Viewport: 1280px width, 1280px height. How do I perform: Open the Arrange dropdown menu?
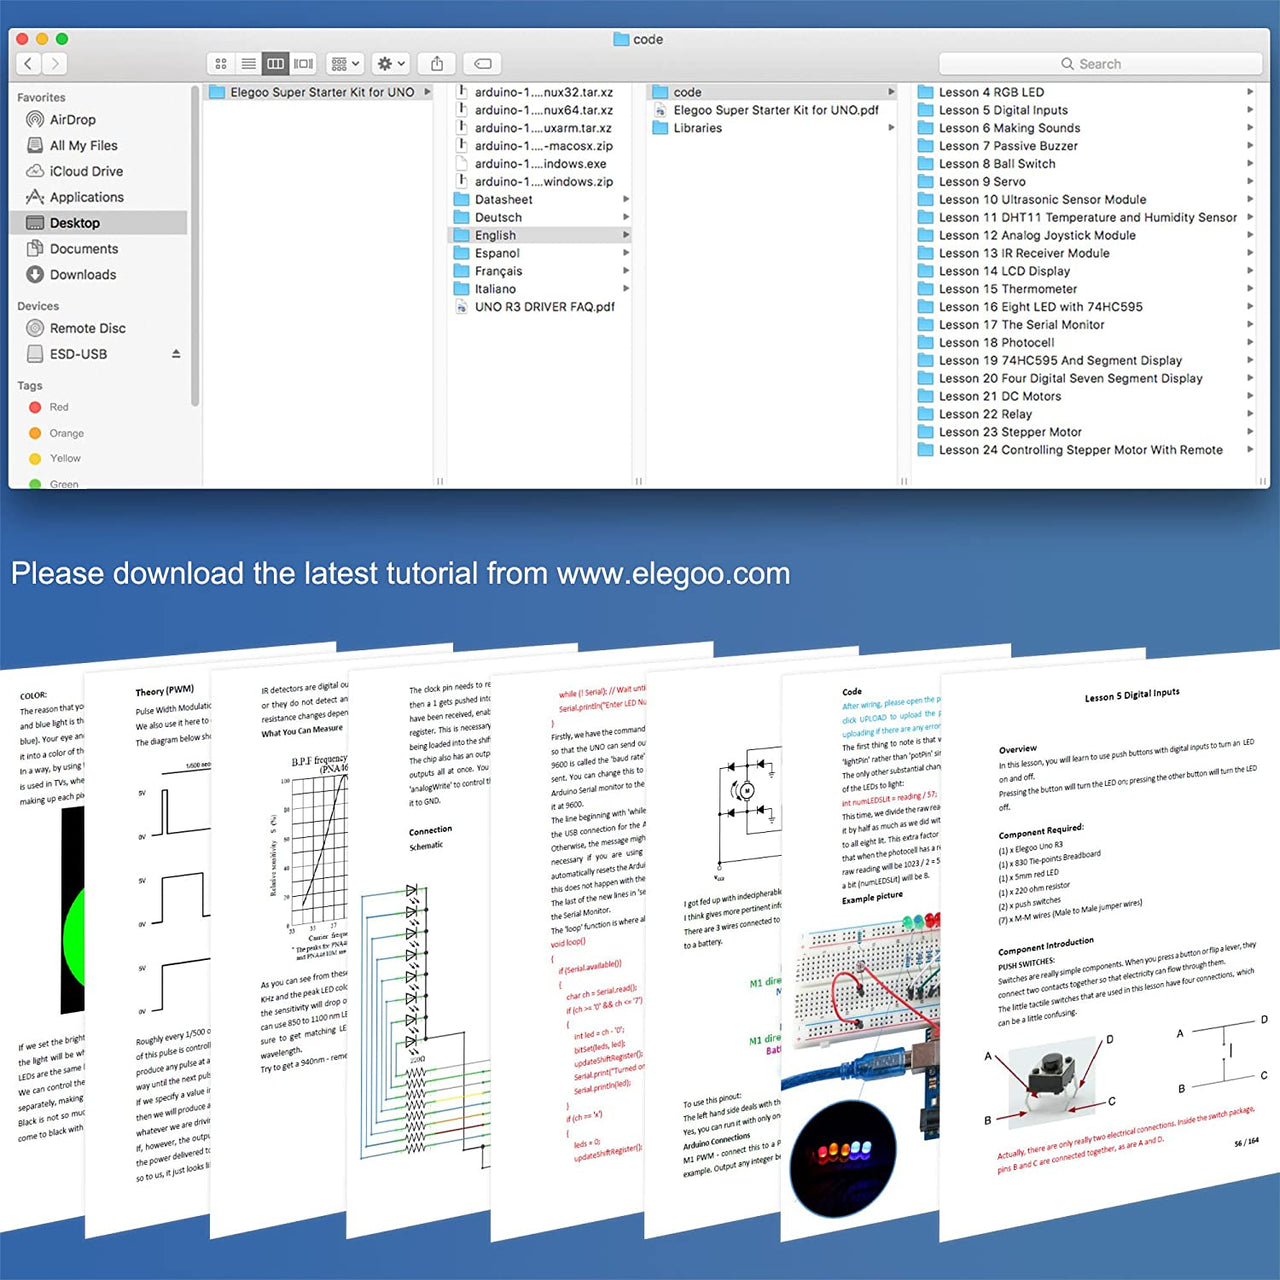[x=343, y=63]
